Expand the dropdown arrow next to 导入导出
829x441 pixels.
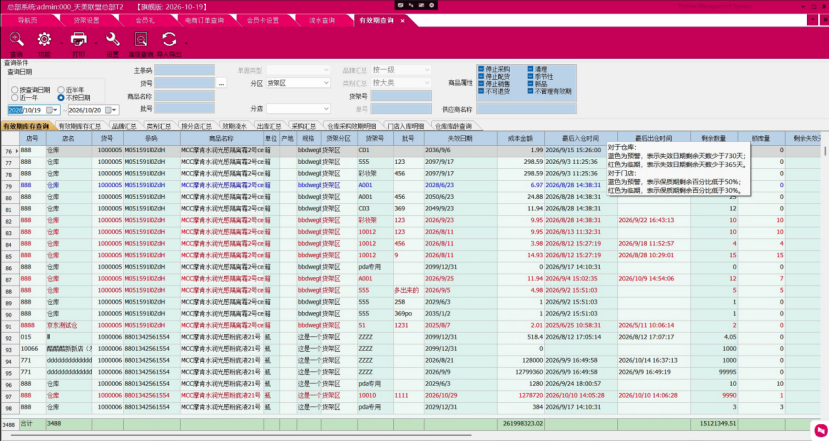(x=186, y=43)
